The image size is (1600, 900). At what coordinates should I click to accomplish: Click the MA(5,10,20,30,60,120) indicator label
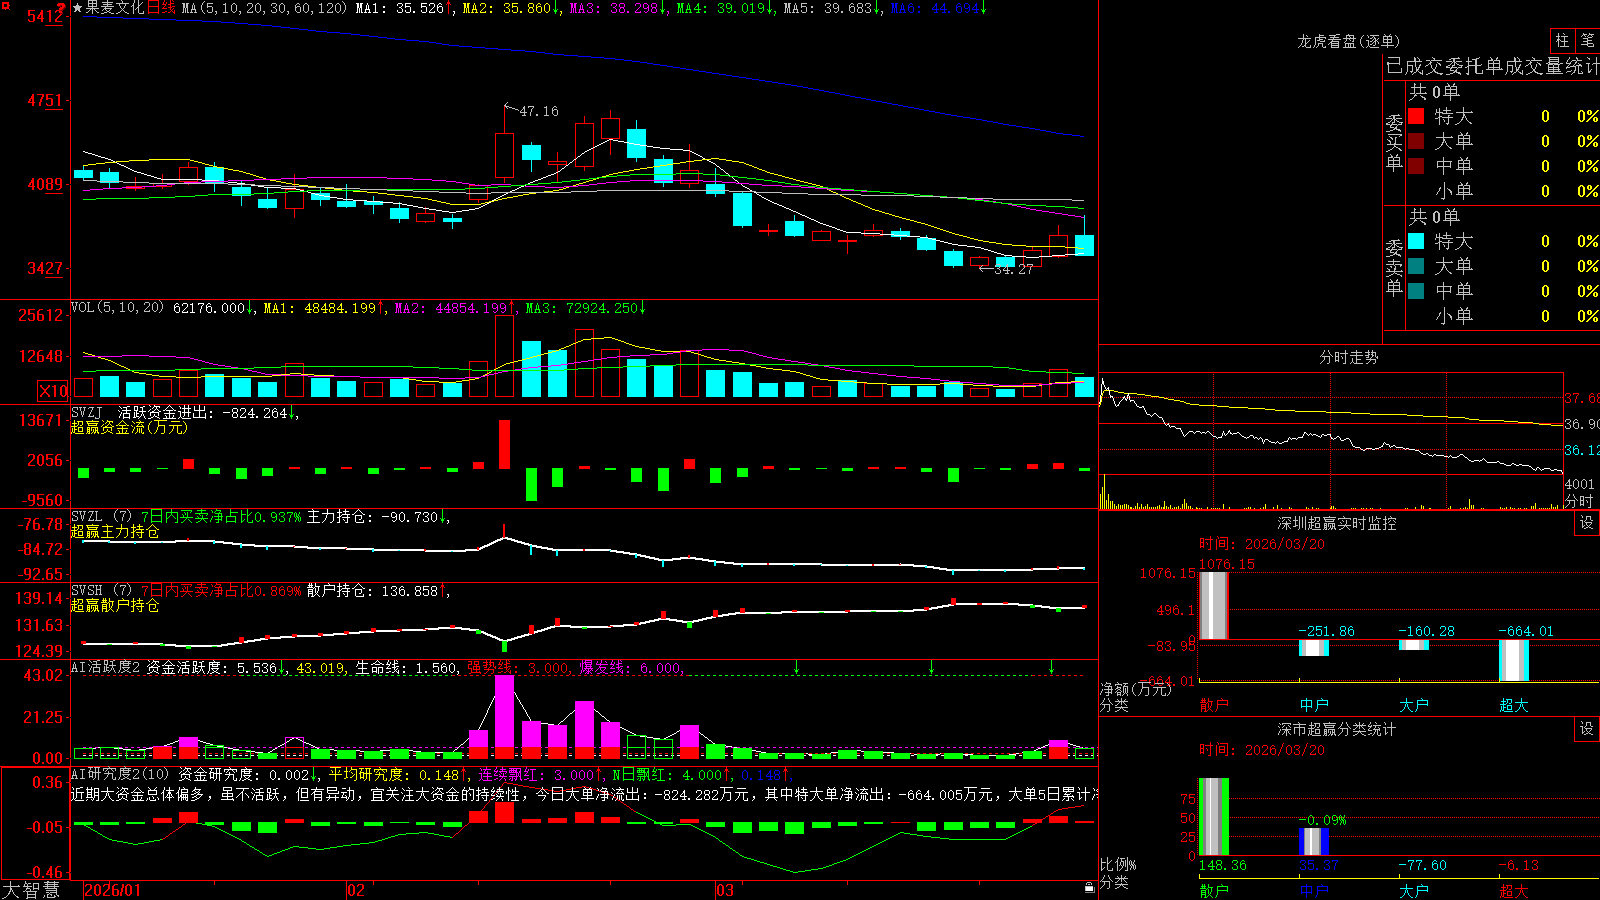click(x=264, y=8)
